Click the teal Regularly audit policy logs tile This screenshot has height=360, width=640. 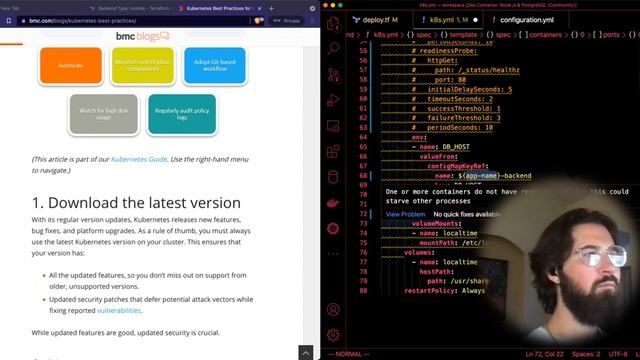coord(182,114)
